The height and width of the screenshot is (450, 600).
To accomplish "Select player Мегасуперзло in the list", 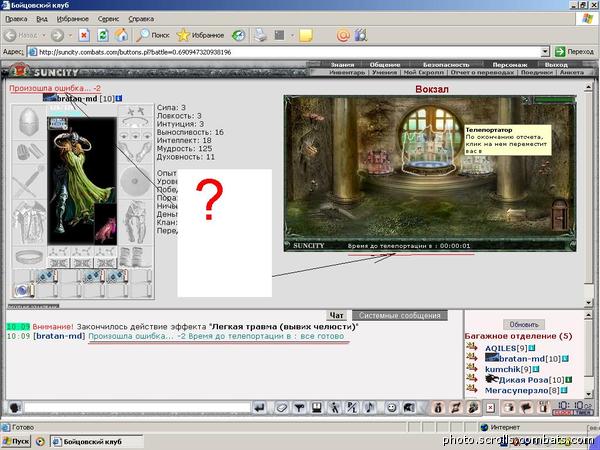I will (x=517, y=391).
